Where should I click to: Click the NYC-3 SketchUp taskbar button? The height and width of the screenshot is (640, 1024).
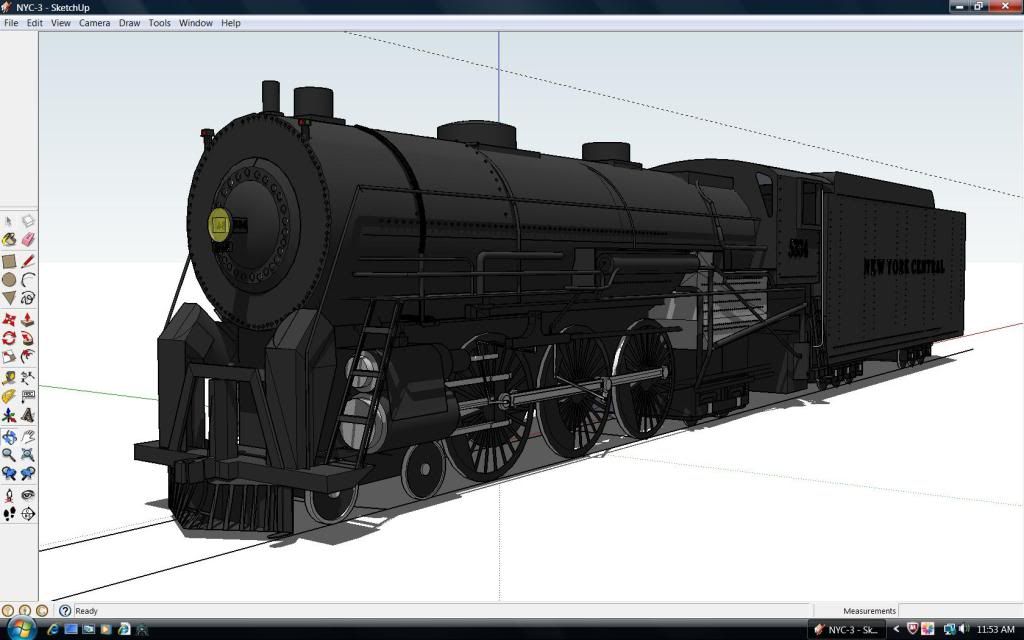(846, 630)
